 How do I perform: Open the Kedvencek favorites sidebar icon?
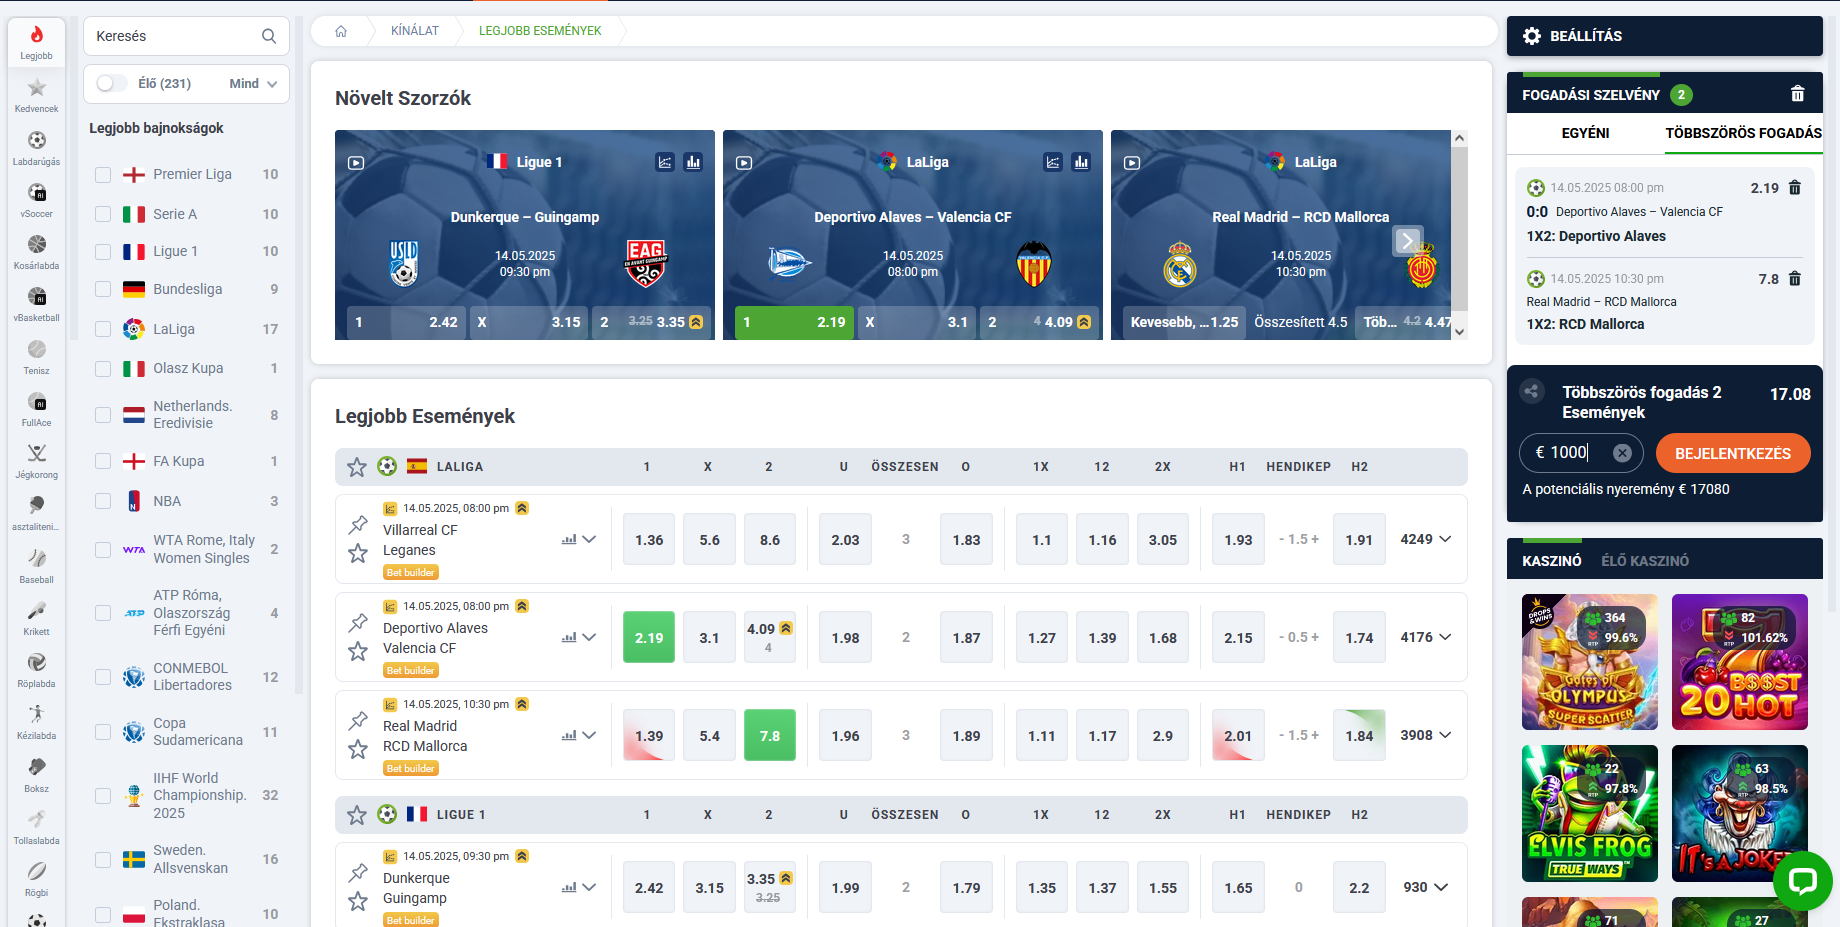point(37,95)
